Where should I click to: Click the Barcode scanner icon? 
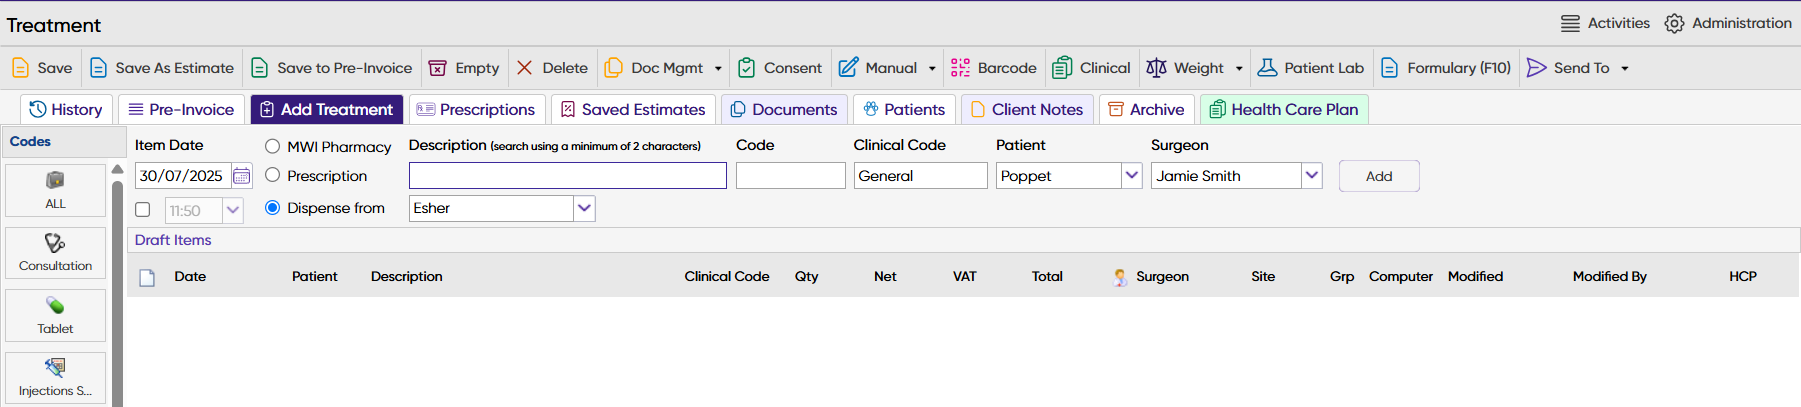tap(960, 68)
